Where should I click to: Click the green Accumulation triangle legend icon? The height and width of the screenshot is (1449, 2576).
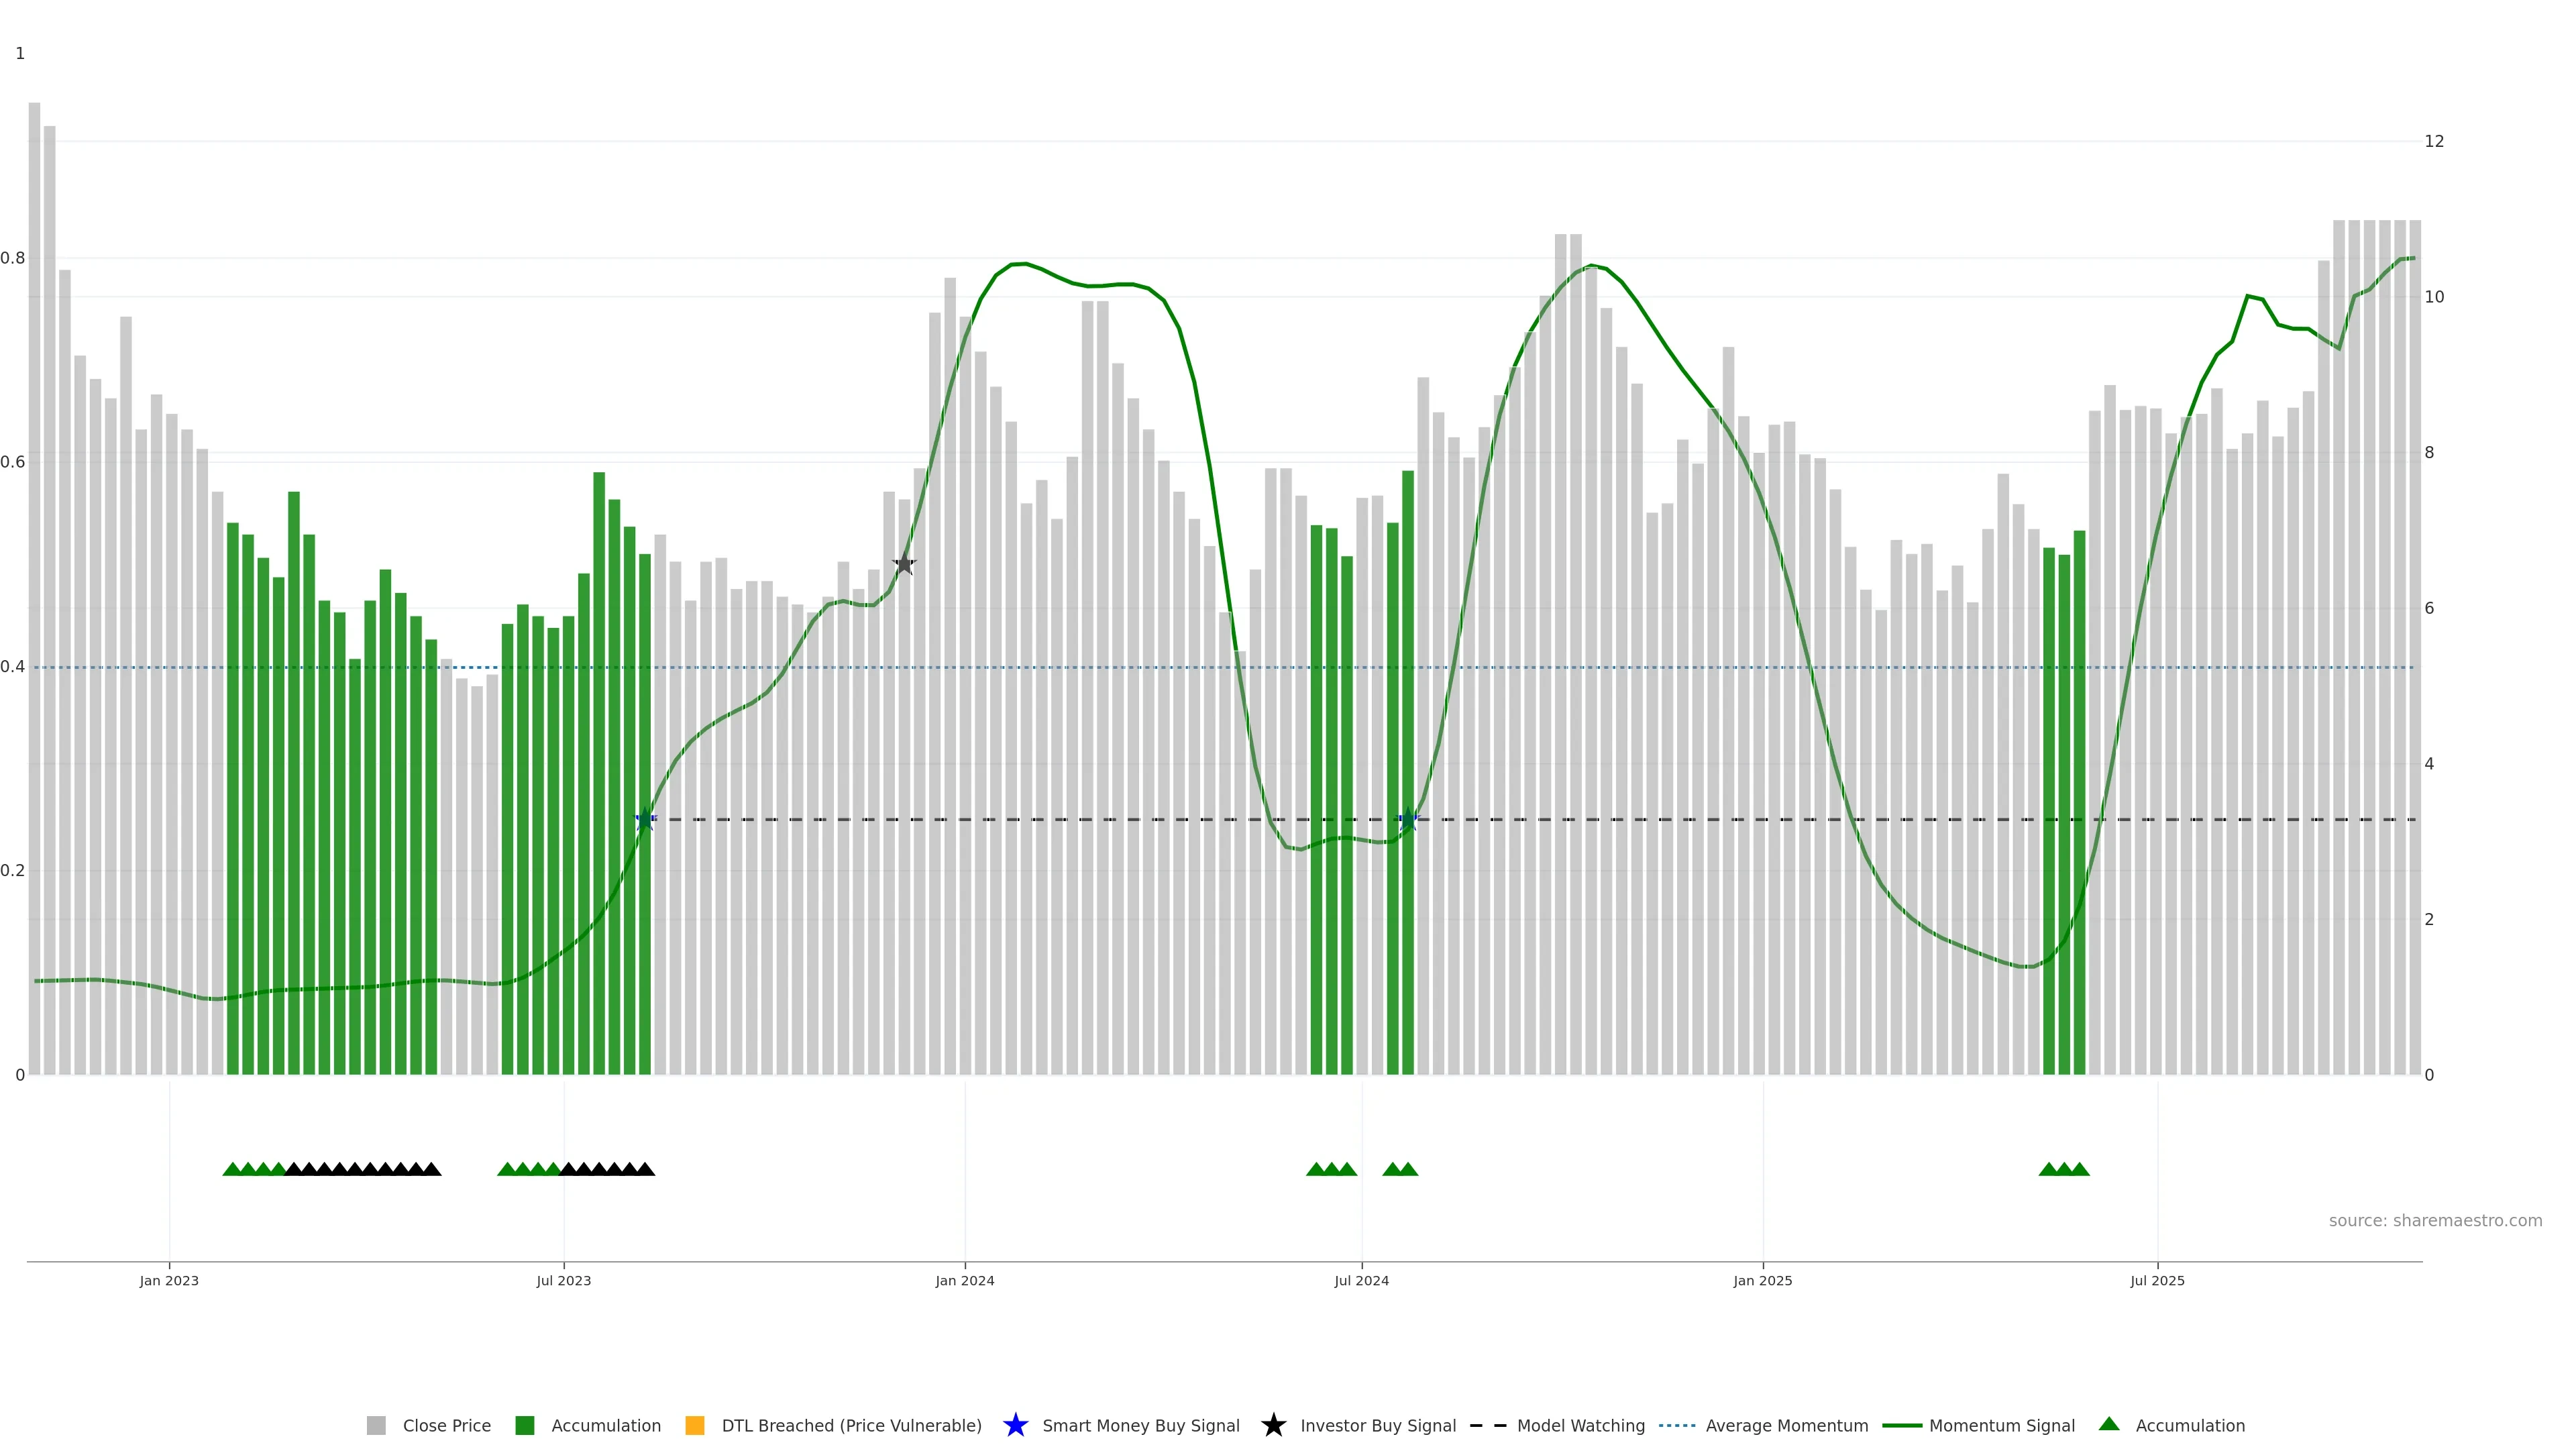(x=2109, y=1425)
